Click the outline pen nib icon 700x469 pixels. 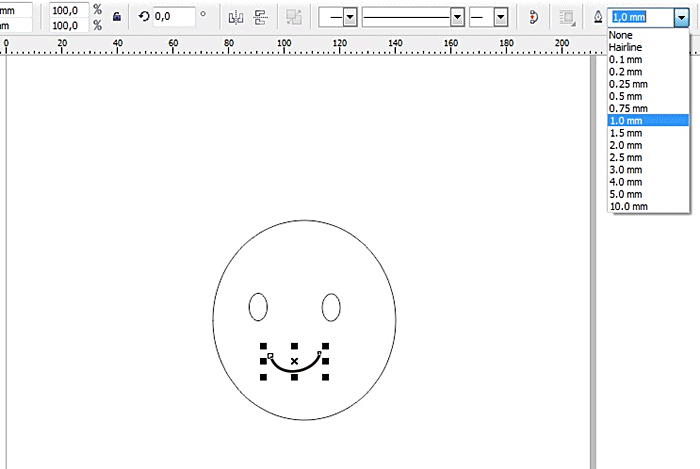click(x=598, y=17)
